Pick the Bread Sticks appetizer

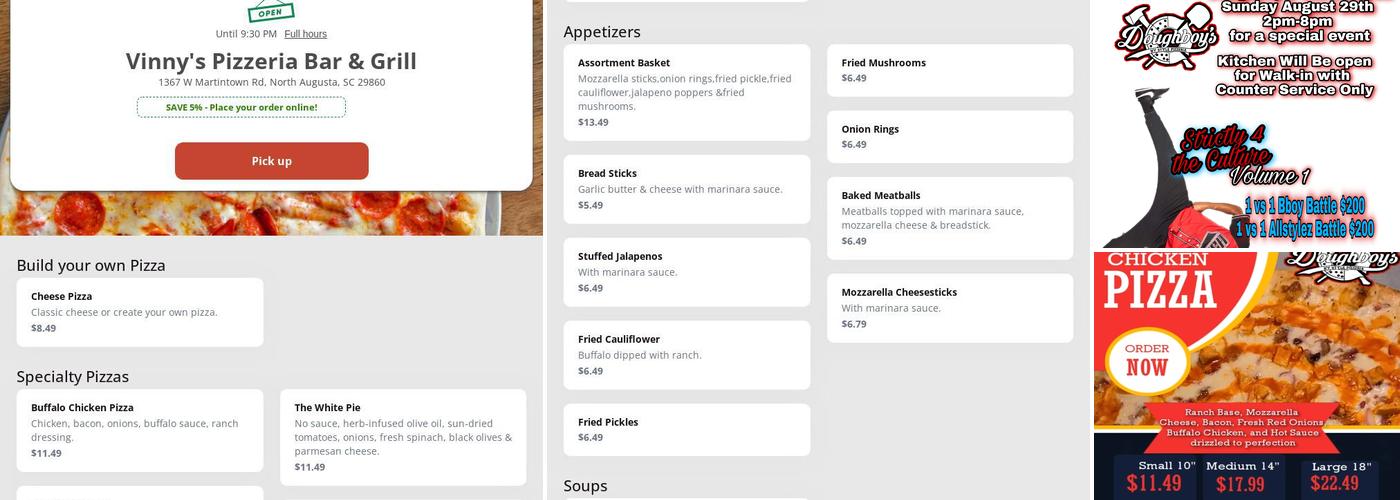(x=687, y=189)
